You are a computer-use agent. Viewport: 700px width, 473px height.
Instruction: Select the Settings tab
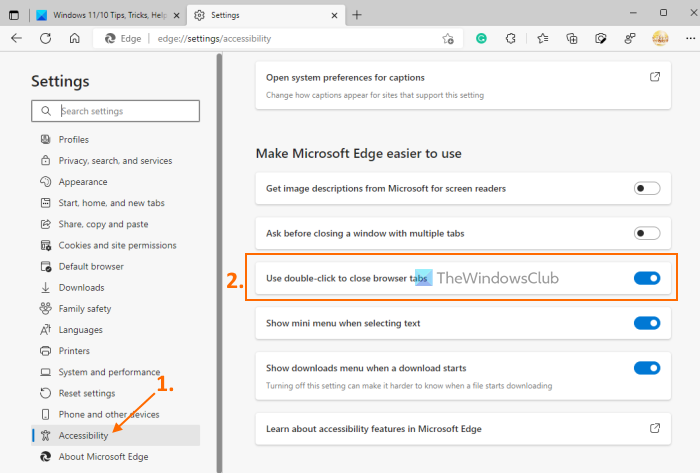pos(266,15)
